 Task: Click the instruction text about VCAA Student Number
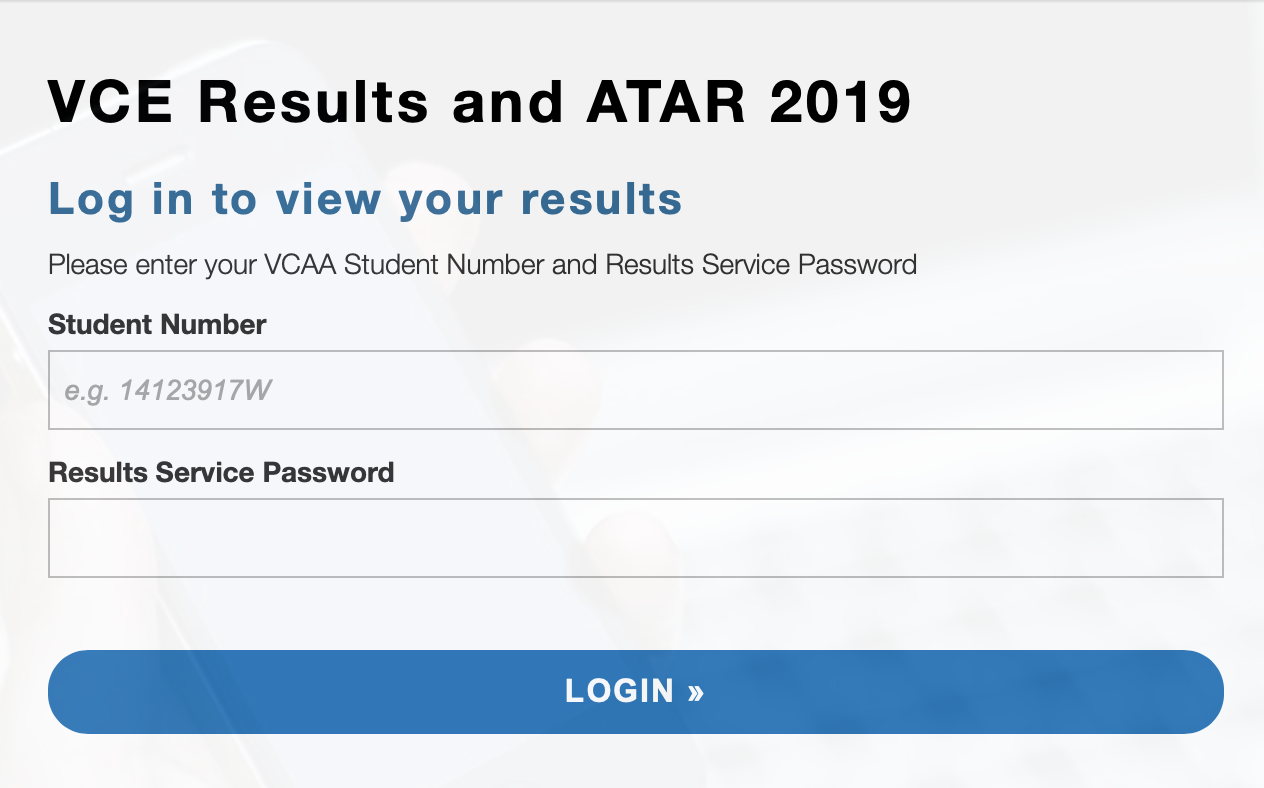[x=482, y=264]
